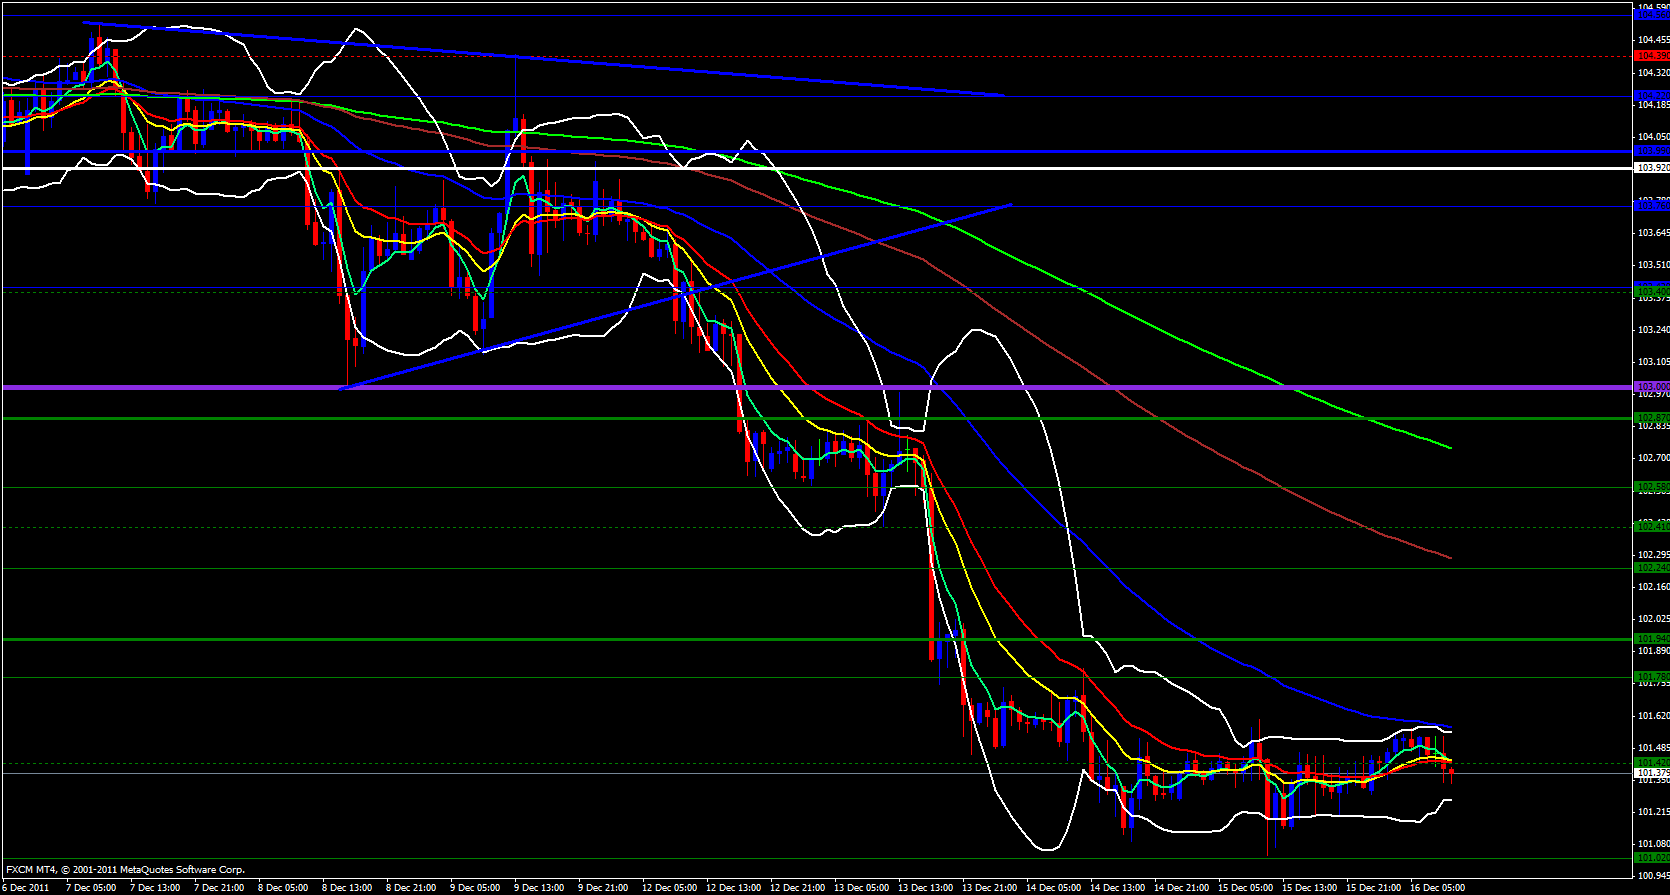Click the 16 Dec 05:00 time label
The height and width of the screenshot is (895, 1670).
pyautogui.click(x=1437, y=887)
